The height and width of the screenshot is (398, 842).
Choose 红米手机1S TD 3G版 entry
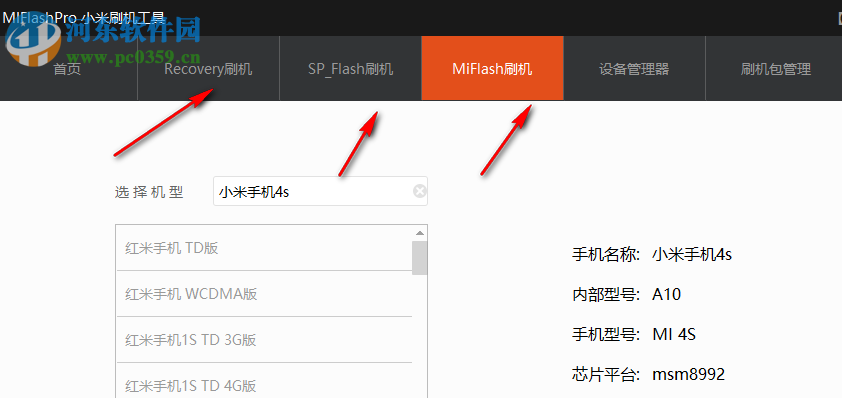coord(264,340)
